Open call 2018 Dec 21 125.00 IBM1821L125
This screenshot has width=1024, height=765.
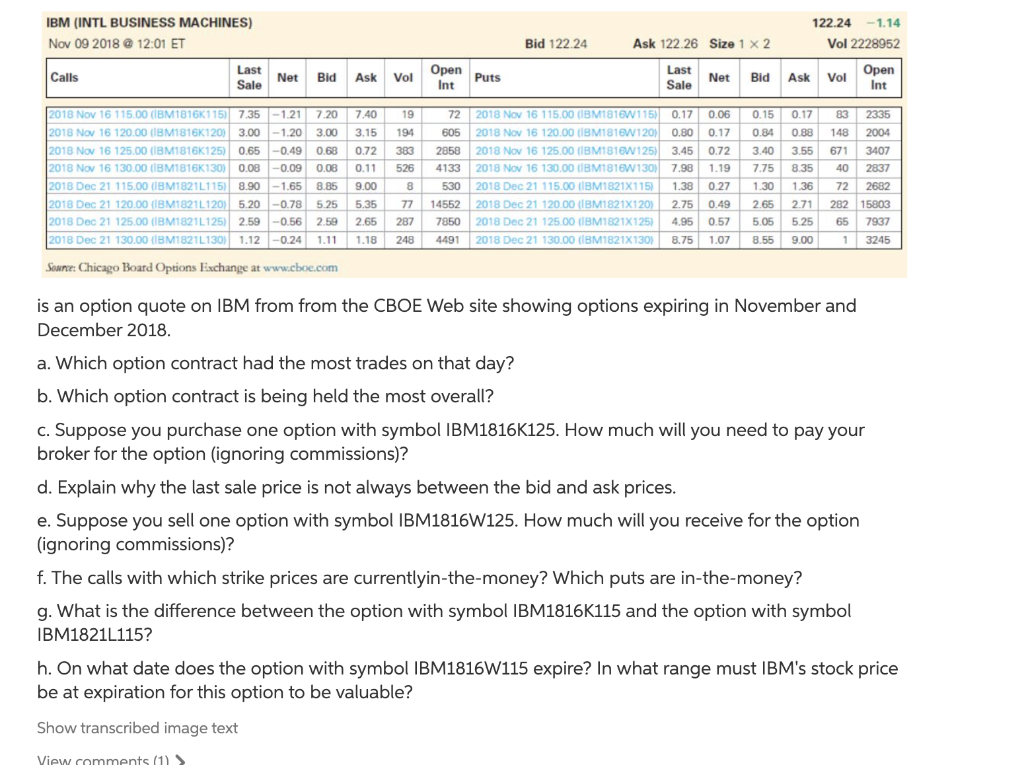(138, 221)
